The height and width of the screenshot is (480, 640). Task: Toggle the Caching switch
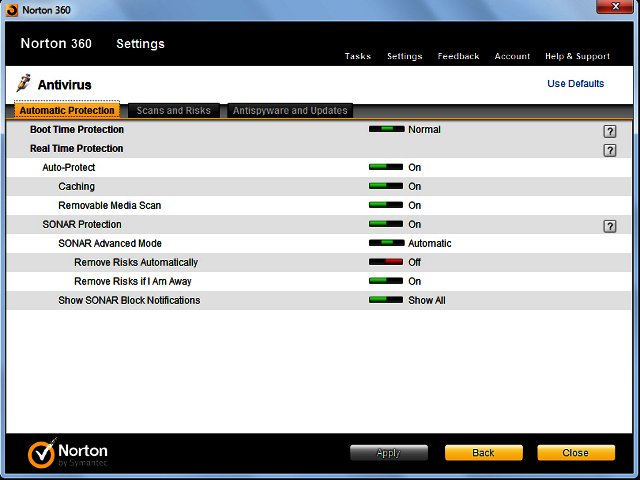[386, 186]
